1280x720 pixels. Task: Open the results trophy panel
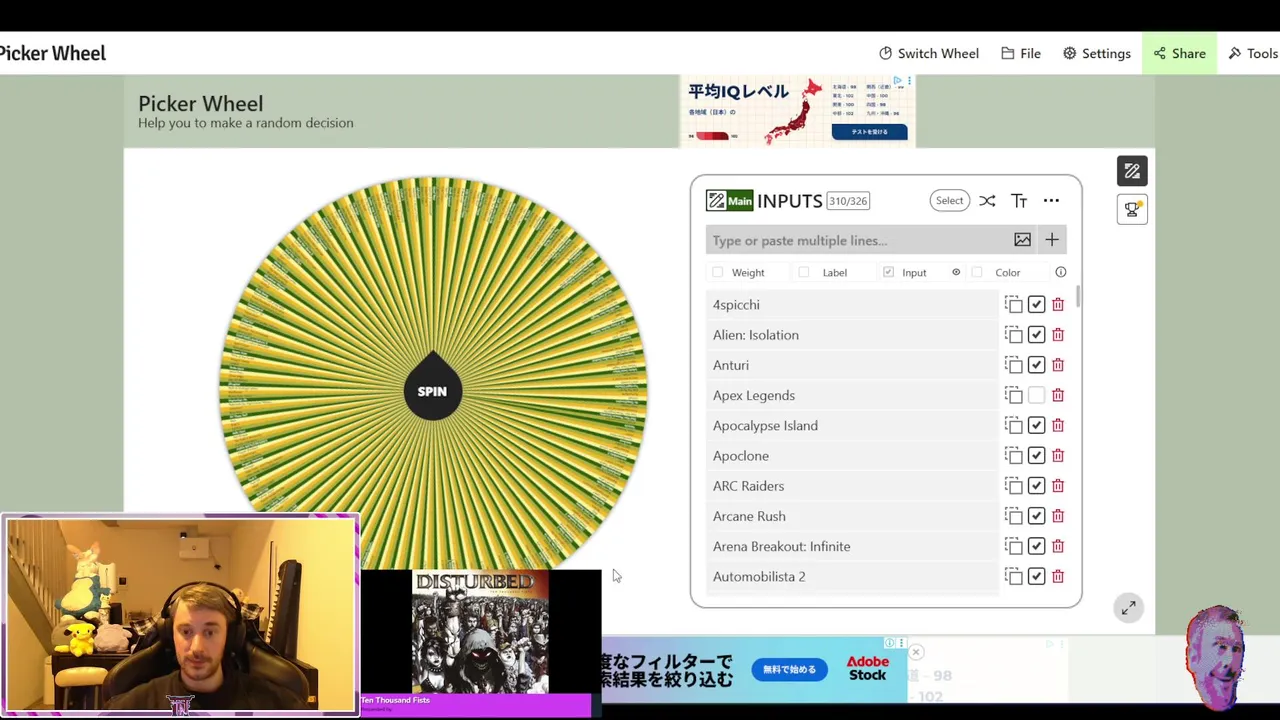pos(1132,209)
